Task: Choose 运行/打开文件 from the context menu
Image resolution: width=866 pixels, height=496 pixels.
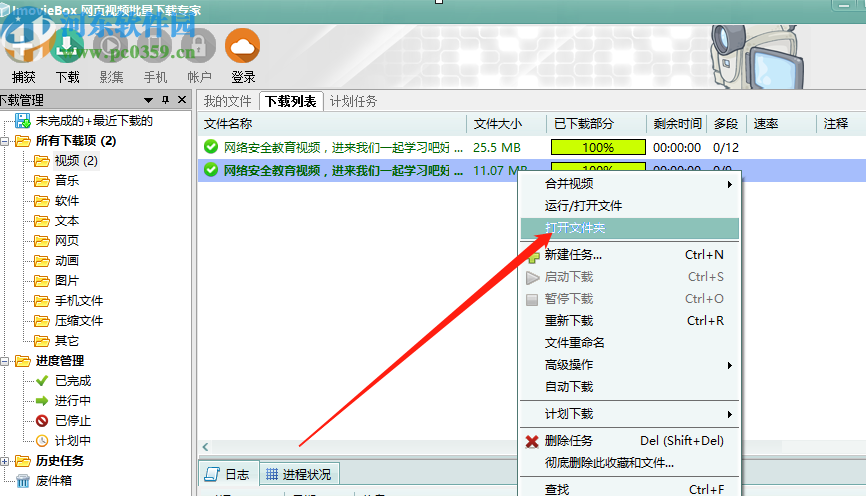Action: click(x=630, y=206)
